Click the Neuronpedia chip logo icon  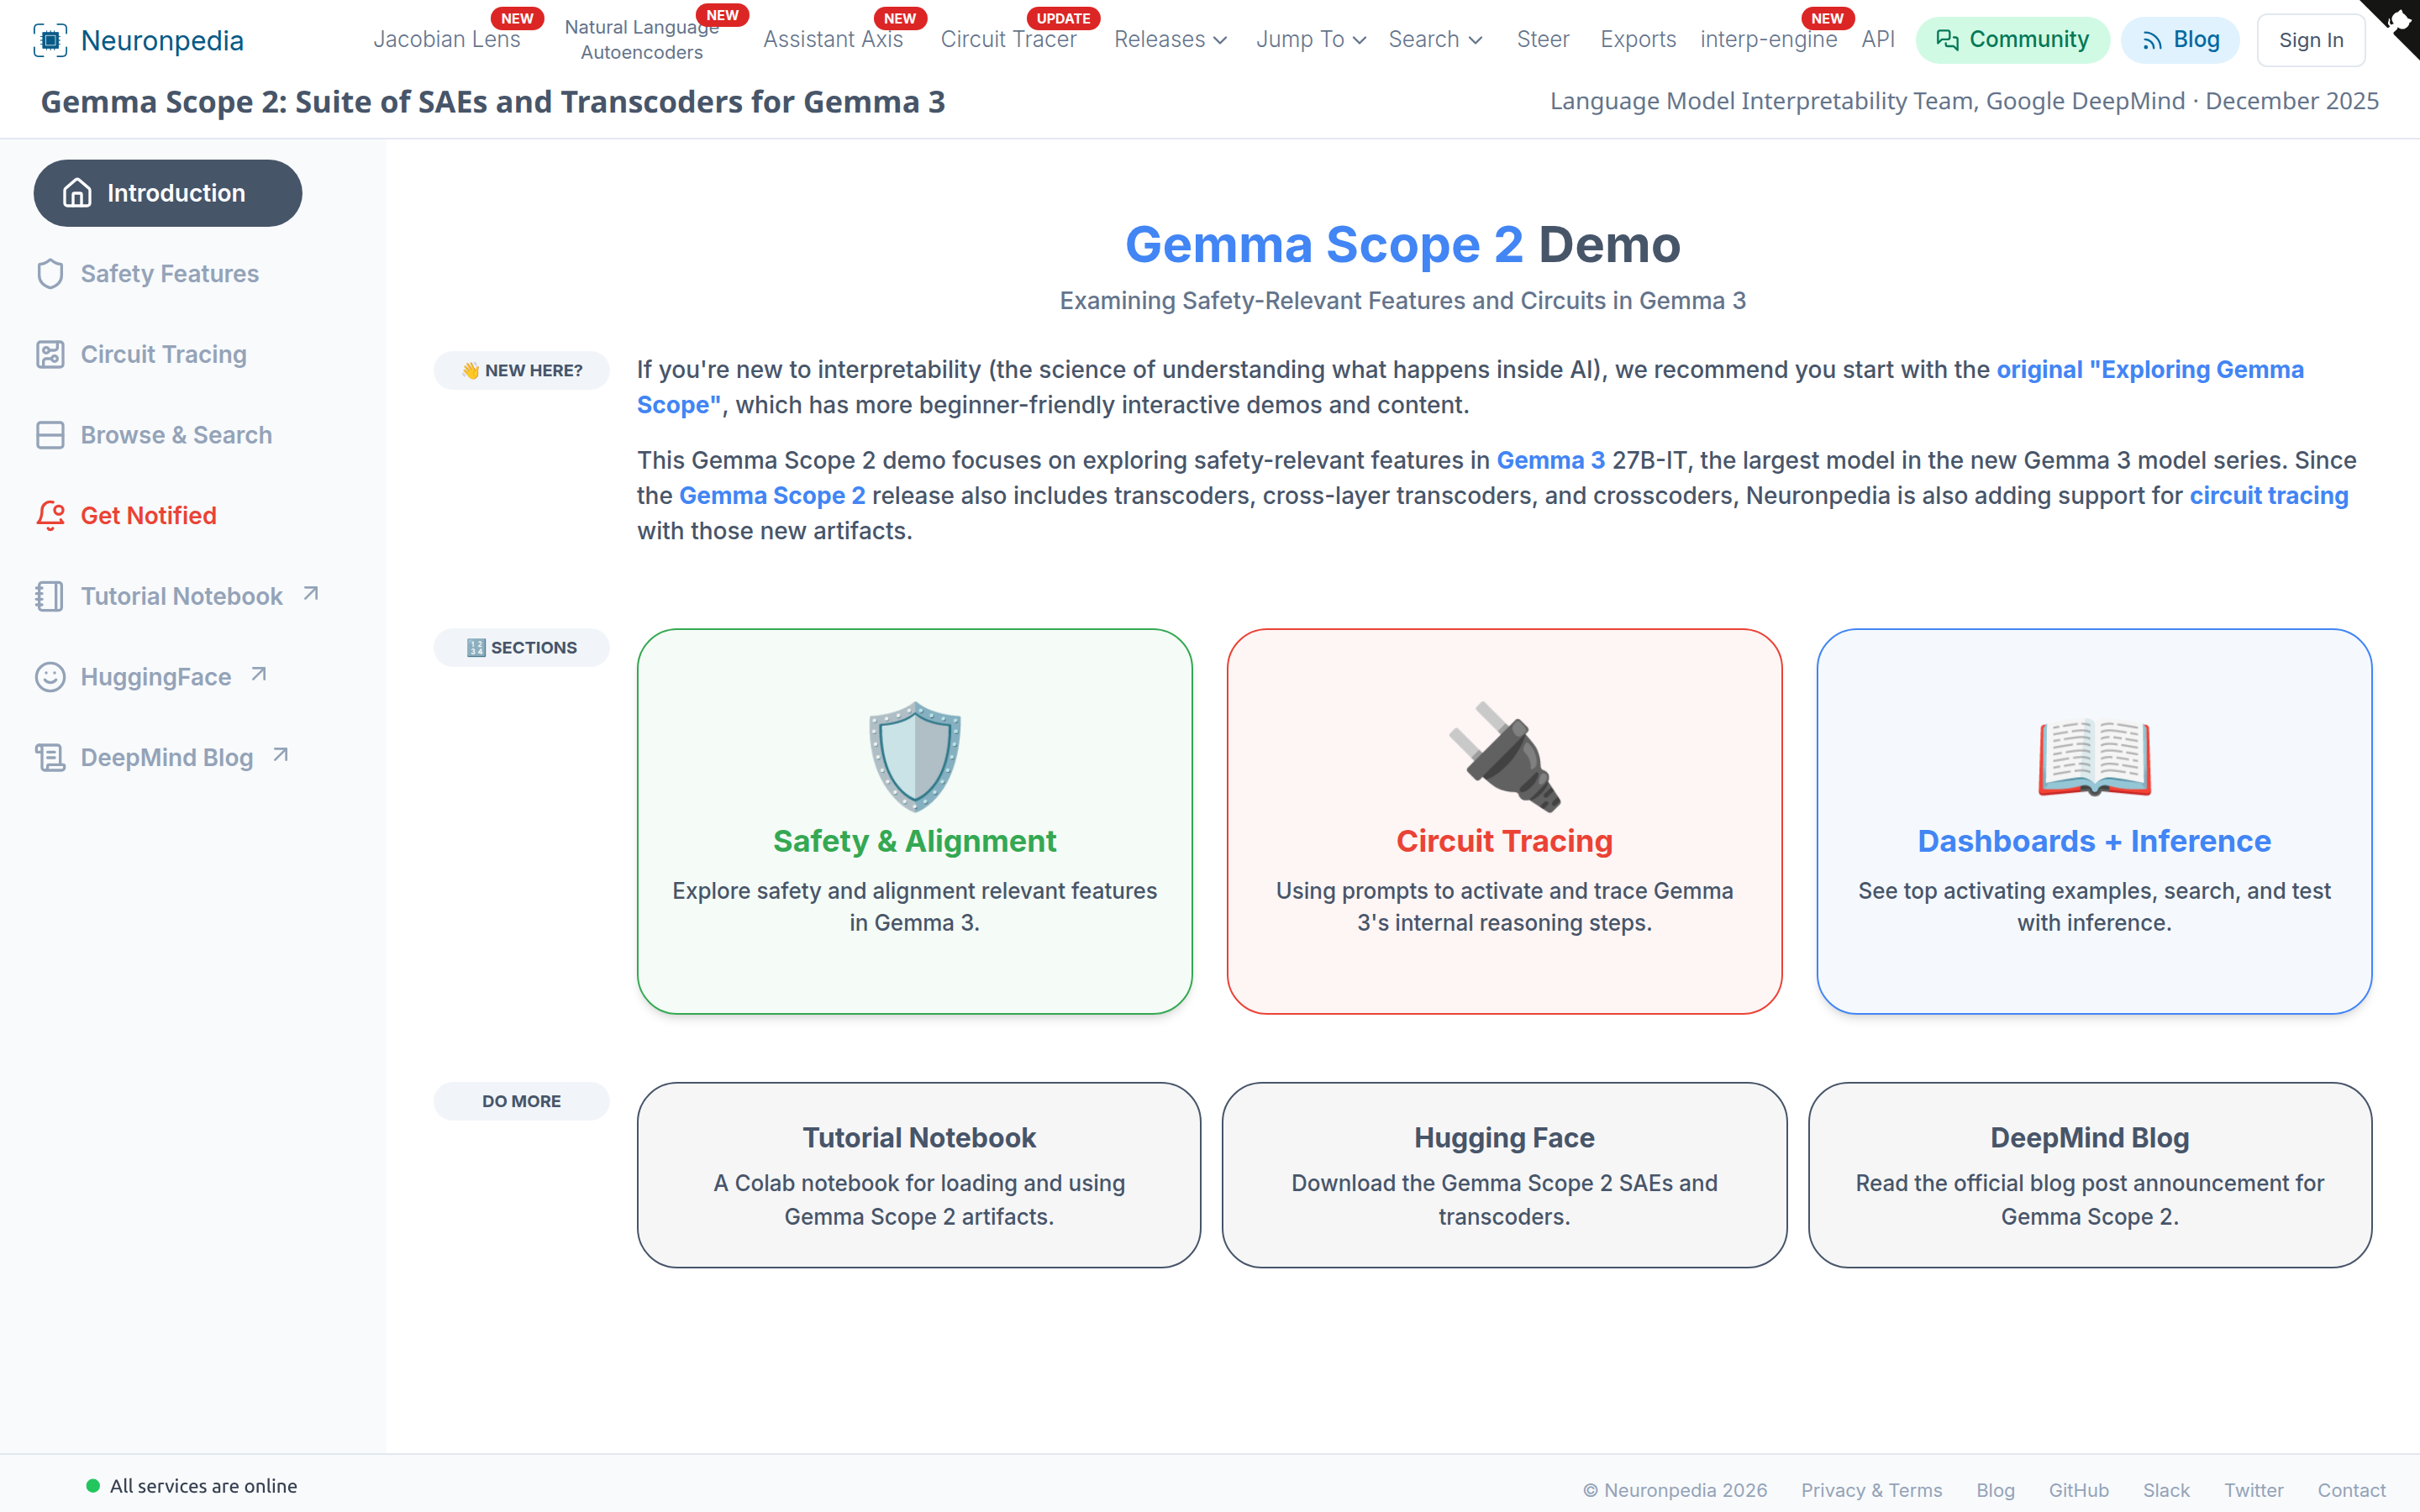pyautogui.click(x=50, y=40)
